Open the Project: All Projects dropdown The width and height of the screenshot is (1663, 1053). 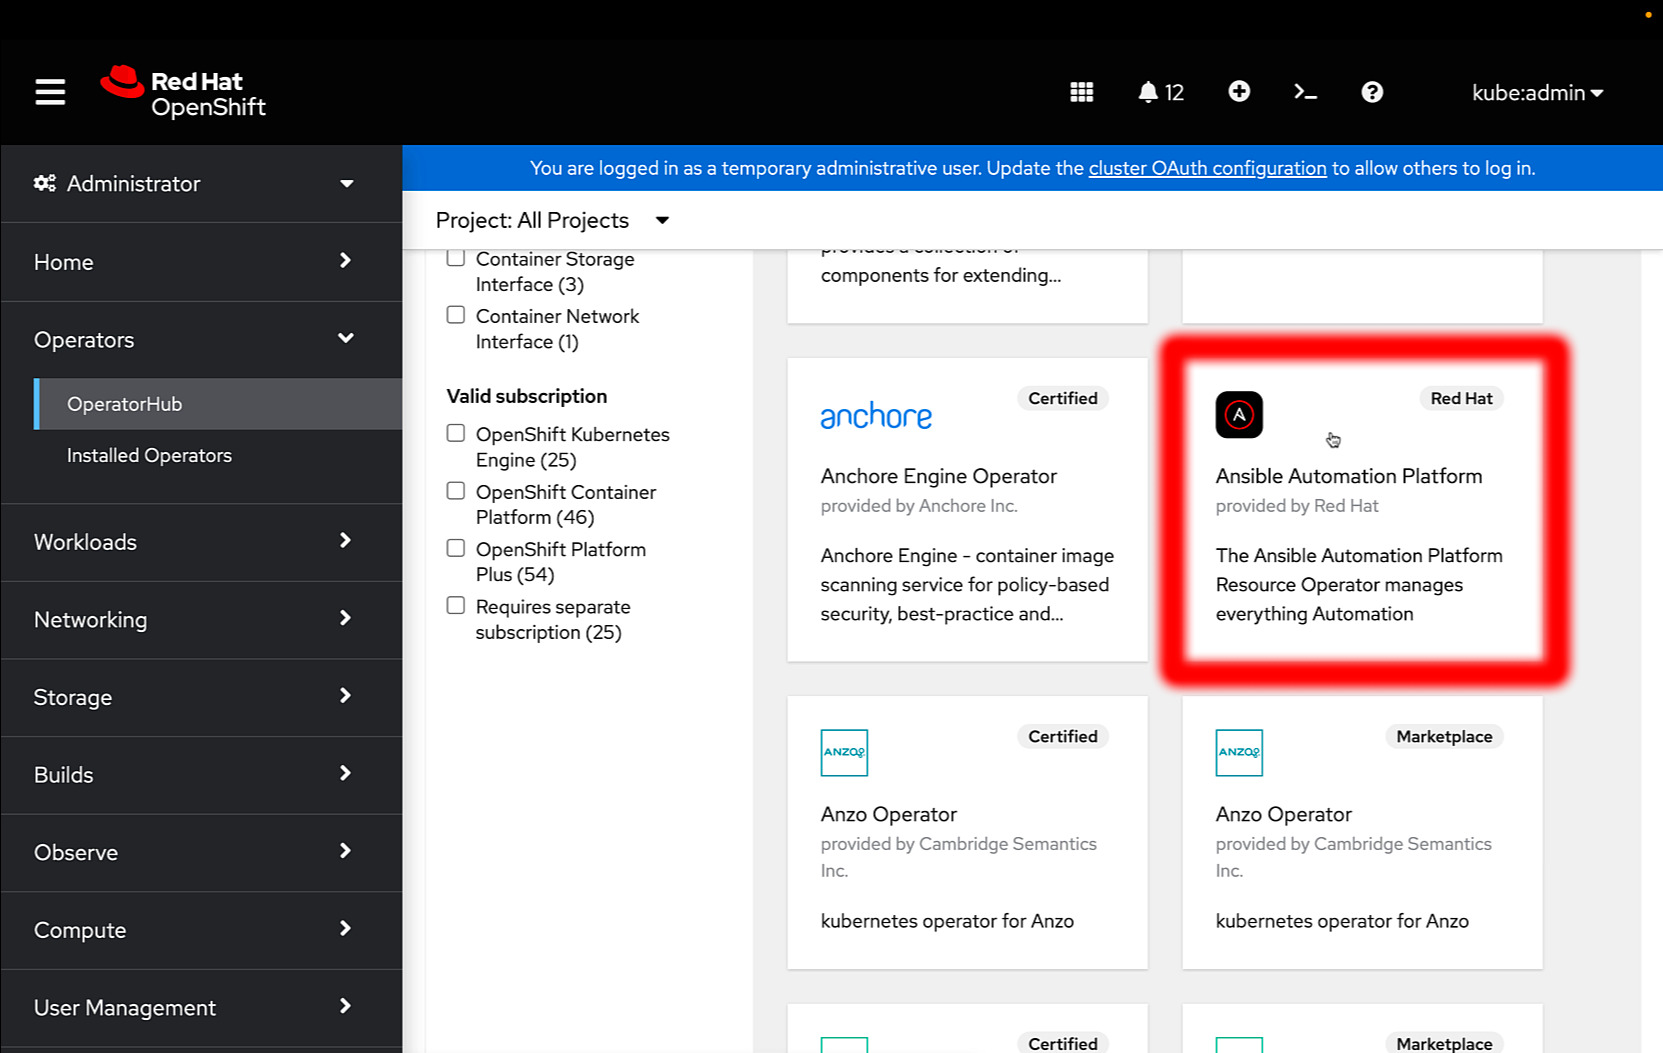tap(552, 220)
